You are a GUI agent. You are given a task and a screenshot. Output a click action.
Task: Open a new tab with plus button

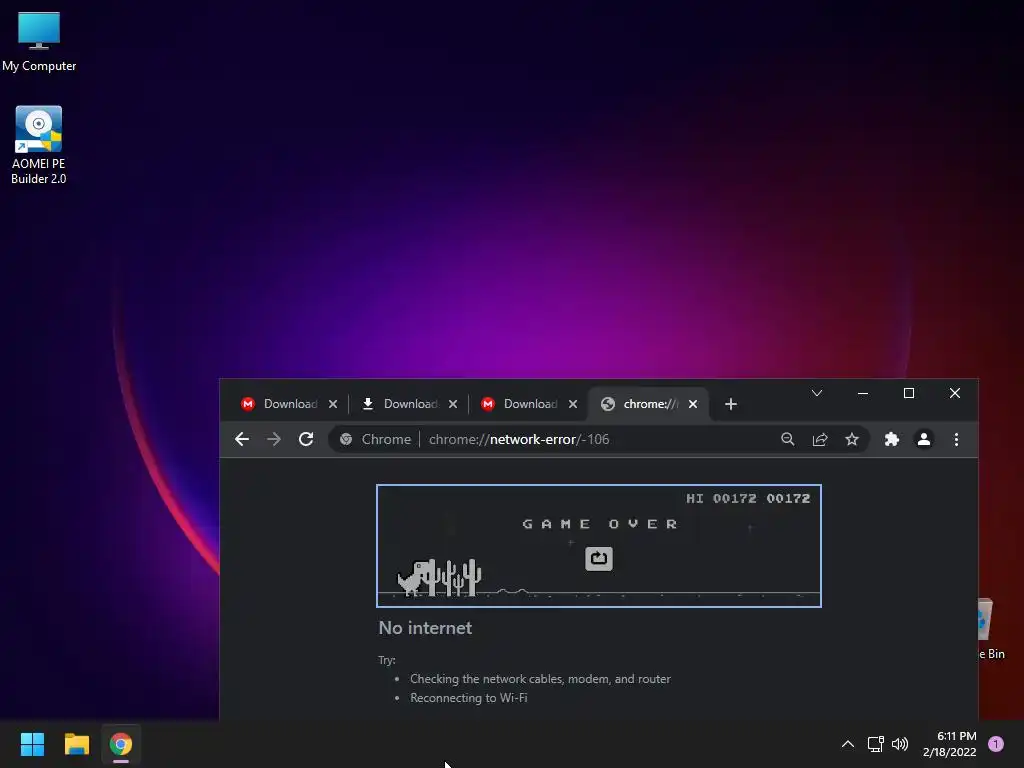(731, 404)
